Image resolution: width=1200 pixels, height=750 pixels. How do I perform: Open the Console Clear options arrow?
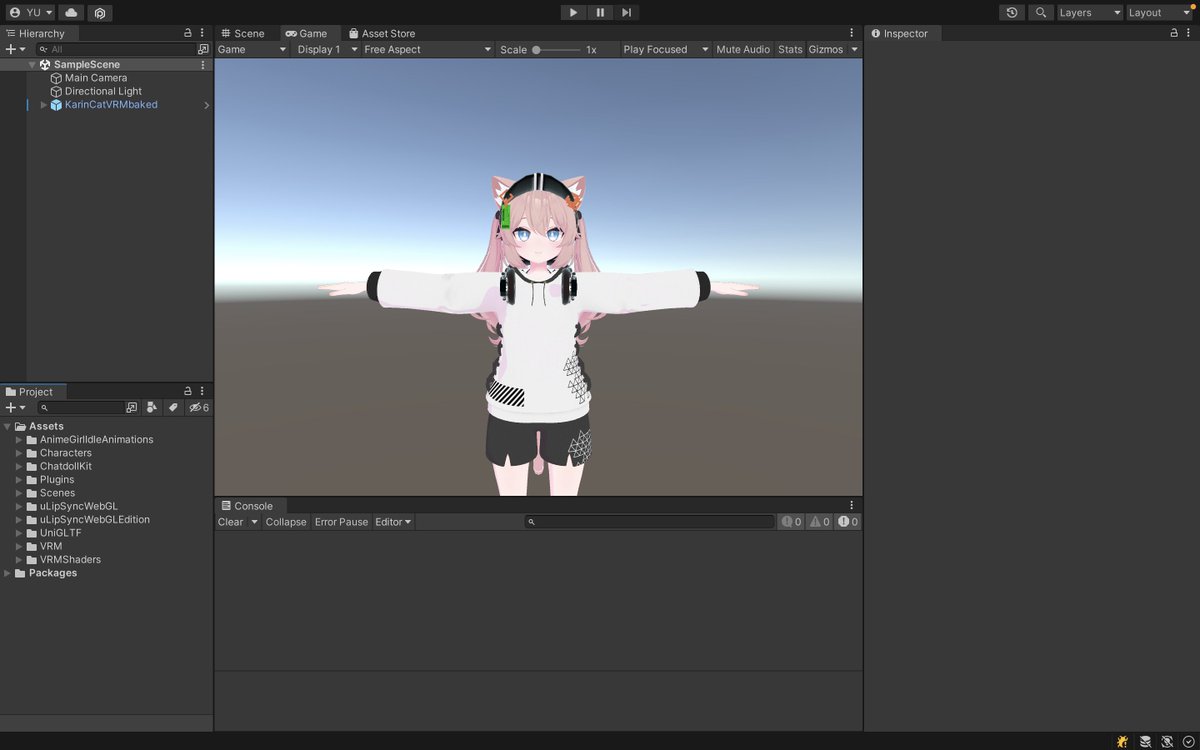[x=254, y=522]
